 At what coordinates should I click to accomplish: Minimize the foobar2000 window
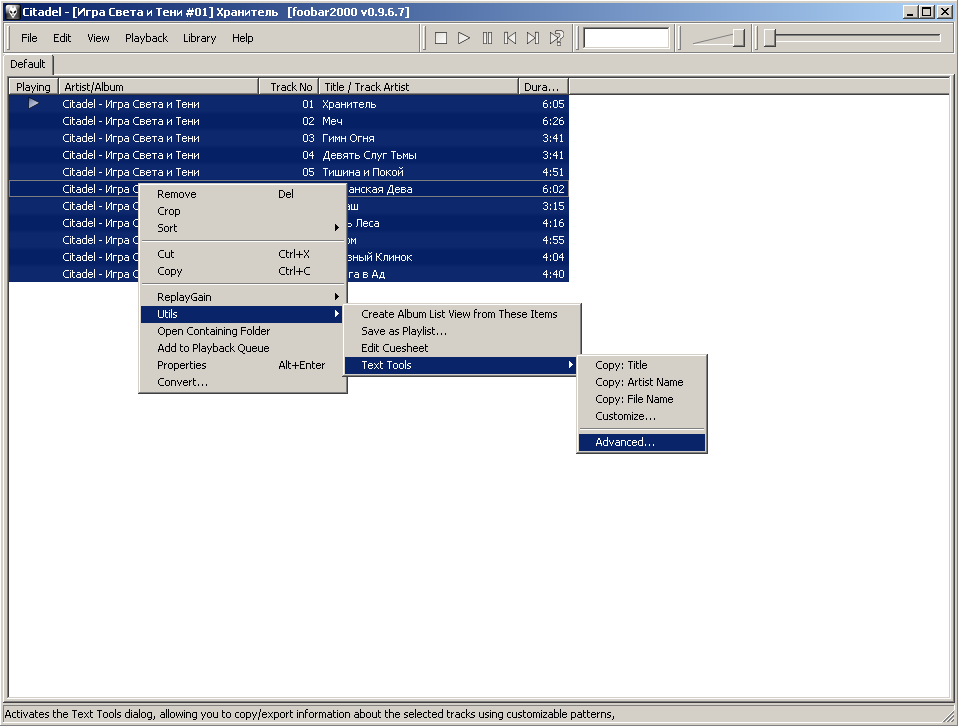[910, 12]
